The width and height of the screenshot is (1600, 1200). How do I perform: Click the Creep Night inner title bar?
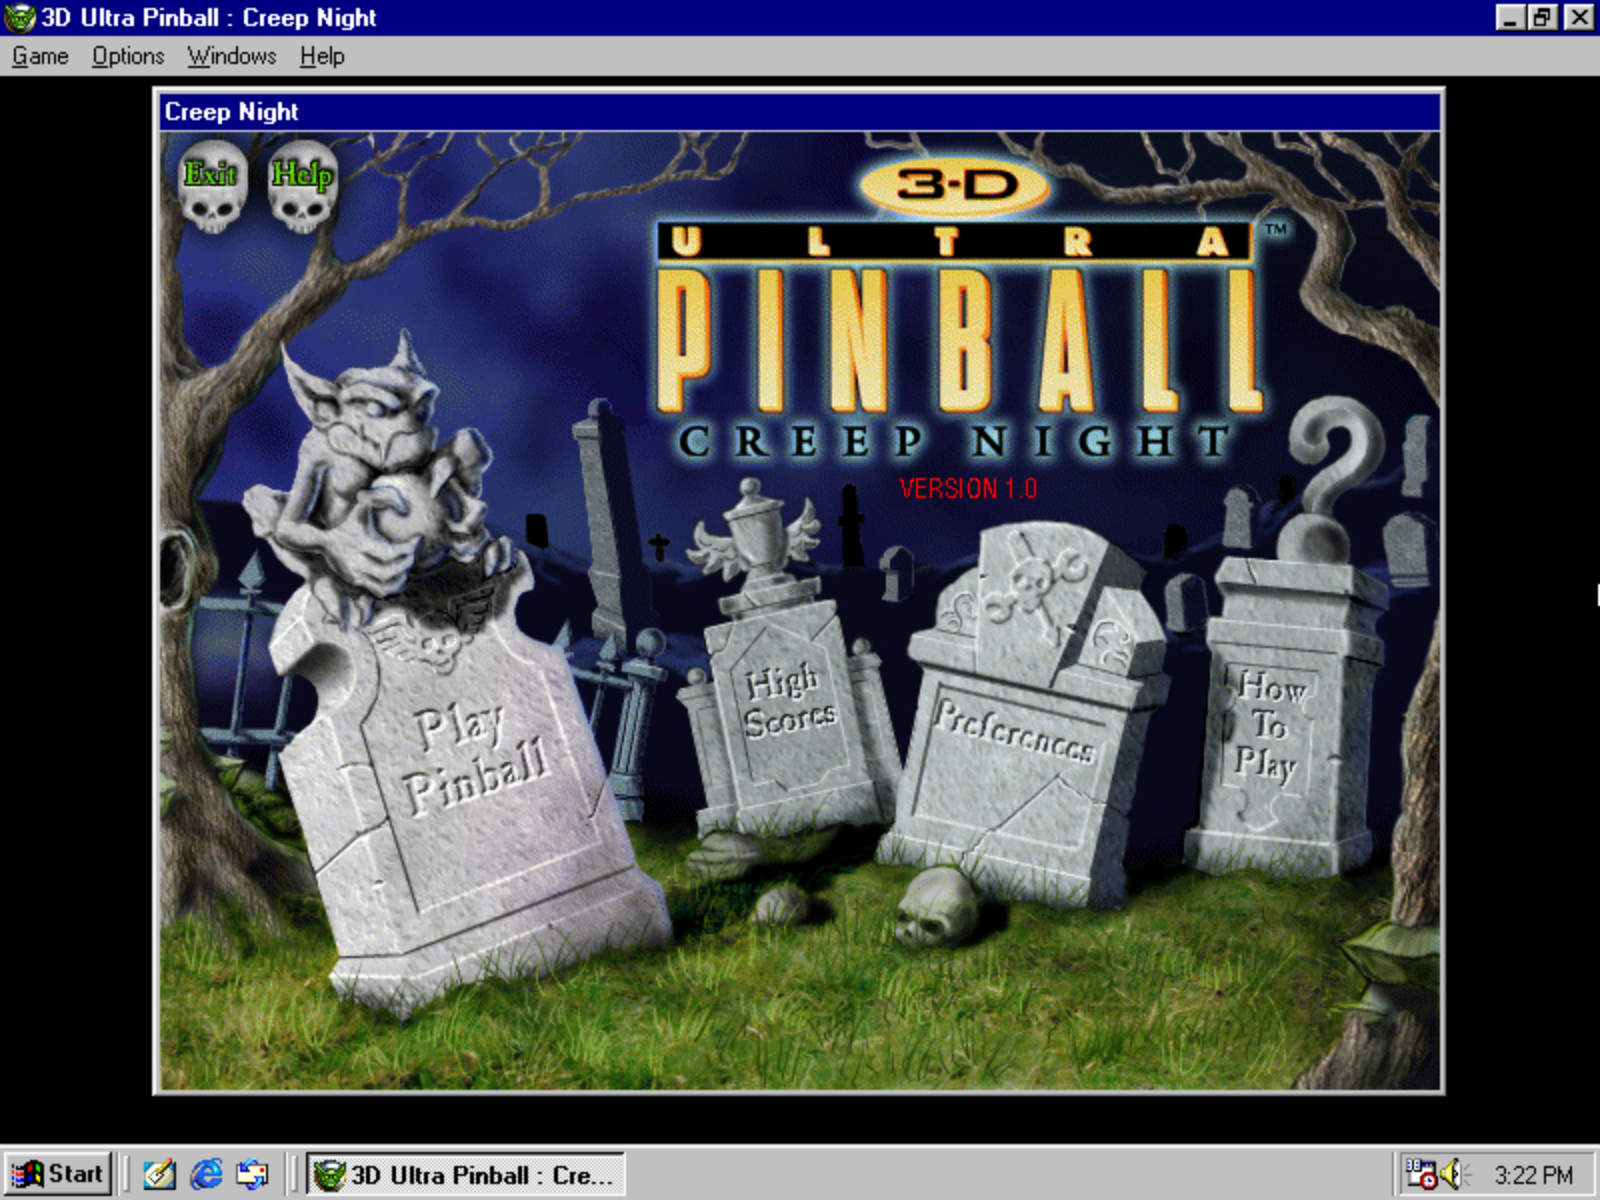tap(800, 112)
